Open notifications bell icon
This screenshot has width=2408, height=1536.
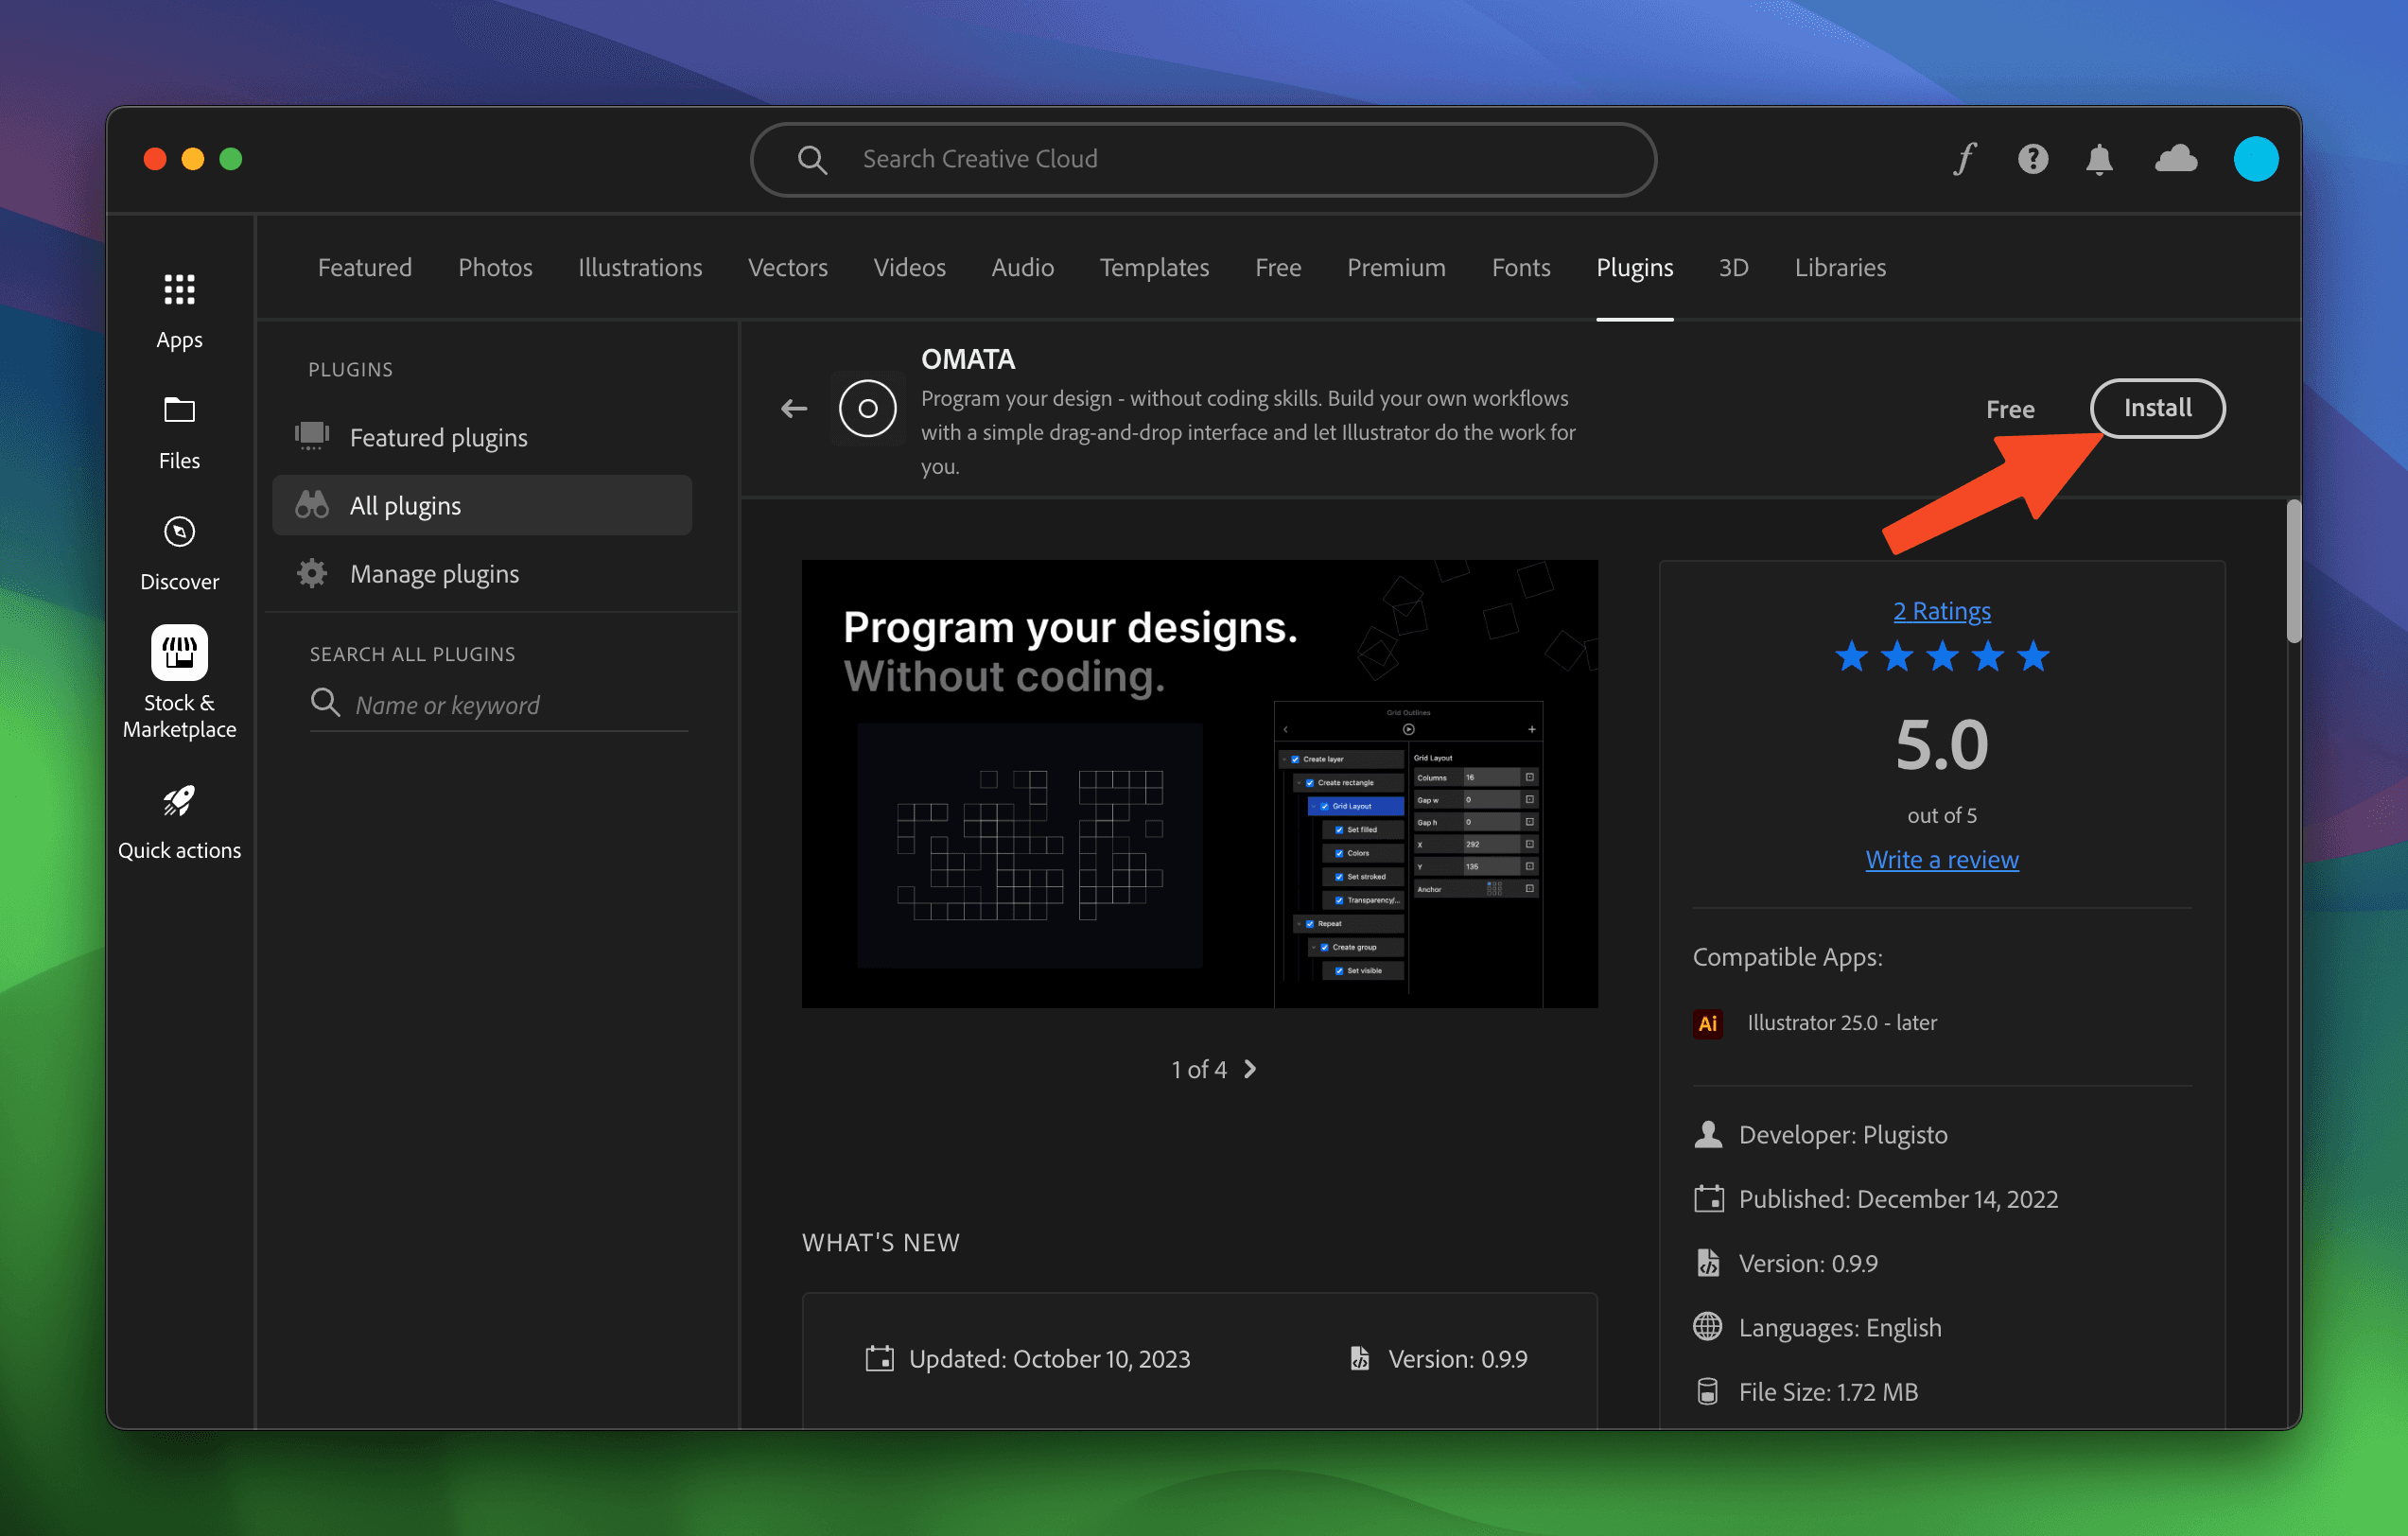coord(2099,159)
